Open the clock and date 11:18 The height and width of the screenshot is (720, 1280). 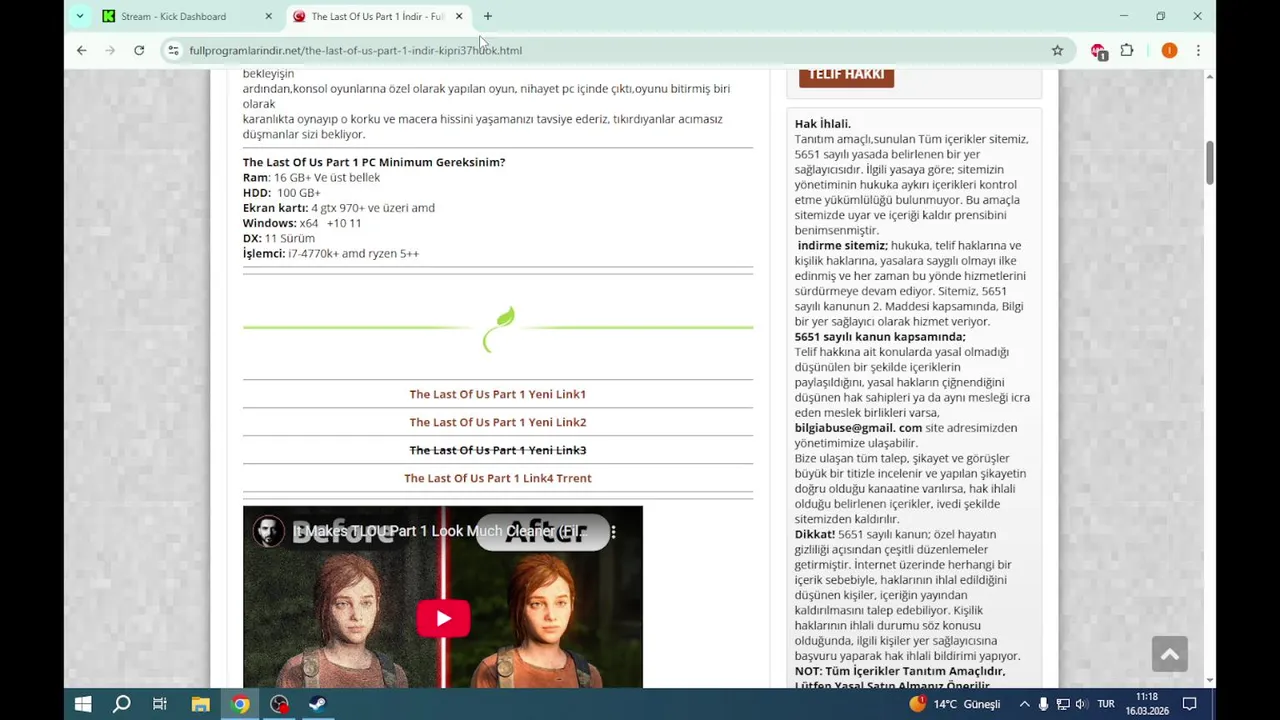tap(1147, 704)
